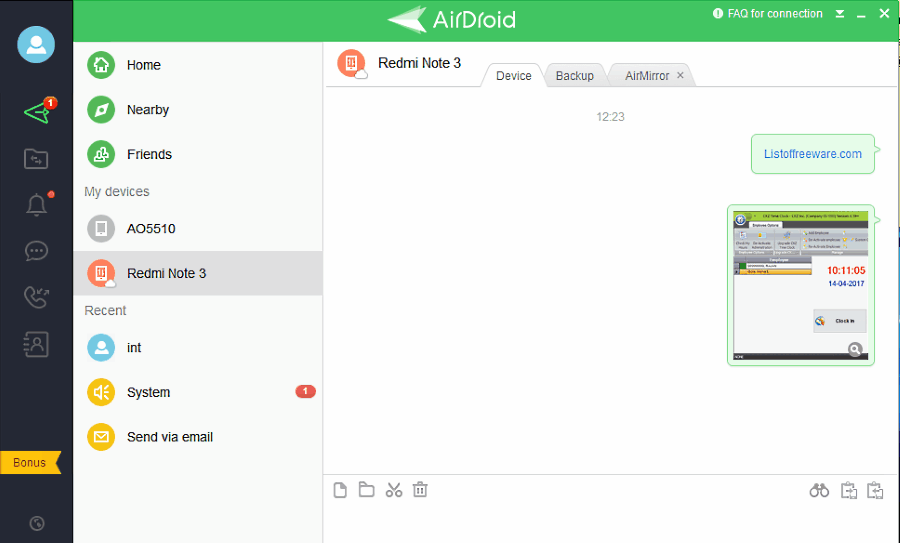Go to Home in the list
Viewport: 900px width, 543px height.
[x=198, y=65]
